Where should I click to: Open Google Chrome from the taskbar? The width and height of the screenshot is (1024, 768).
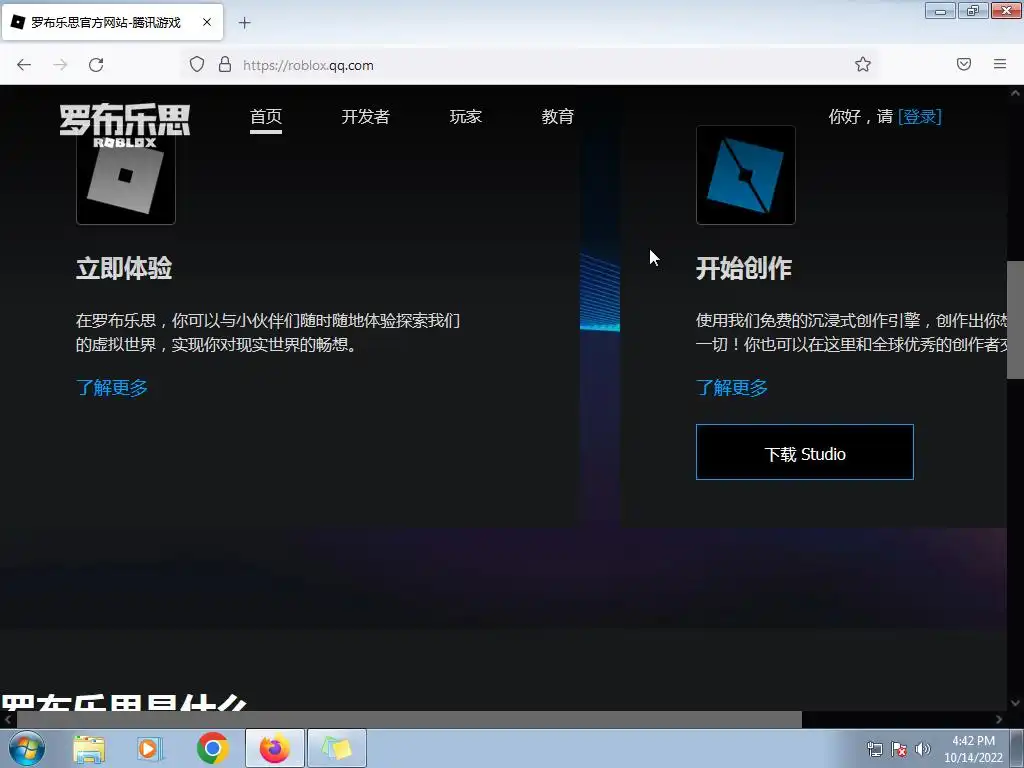point(212,748)
